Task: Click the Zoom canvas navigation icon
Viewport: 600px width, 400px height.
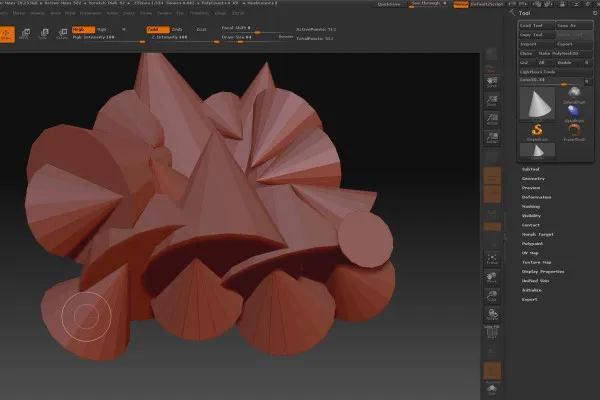Action: (492, 101)
